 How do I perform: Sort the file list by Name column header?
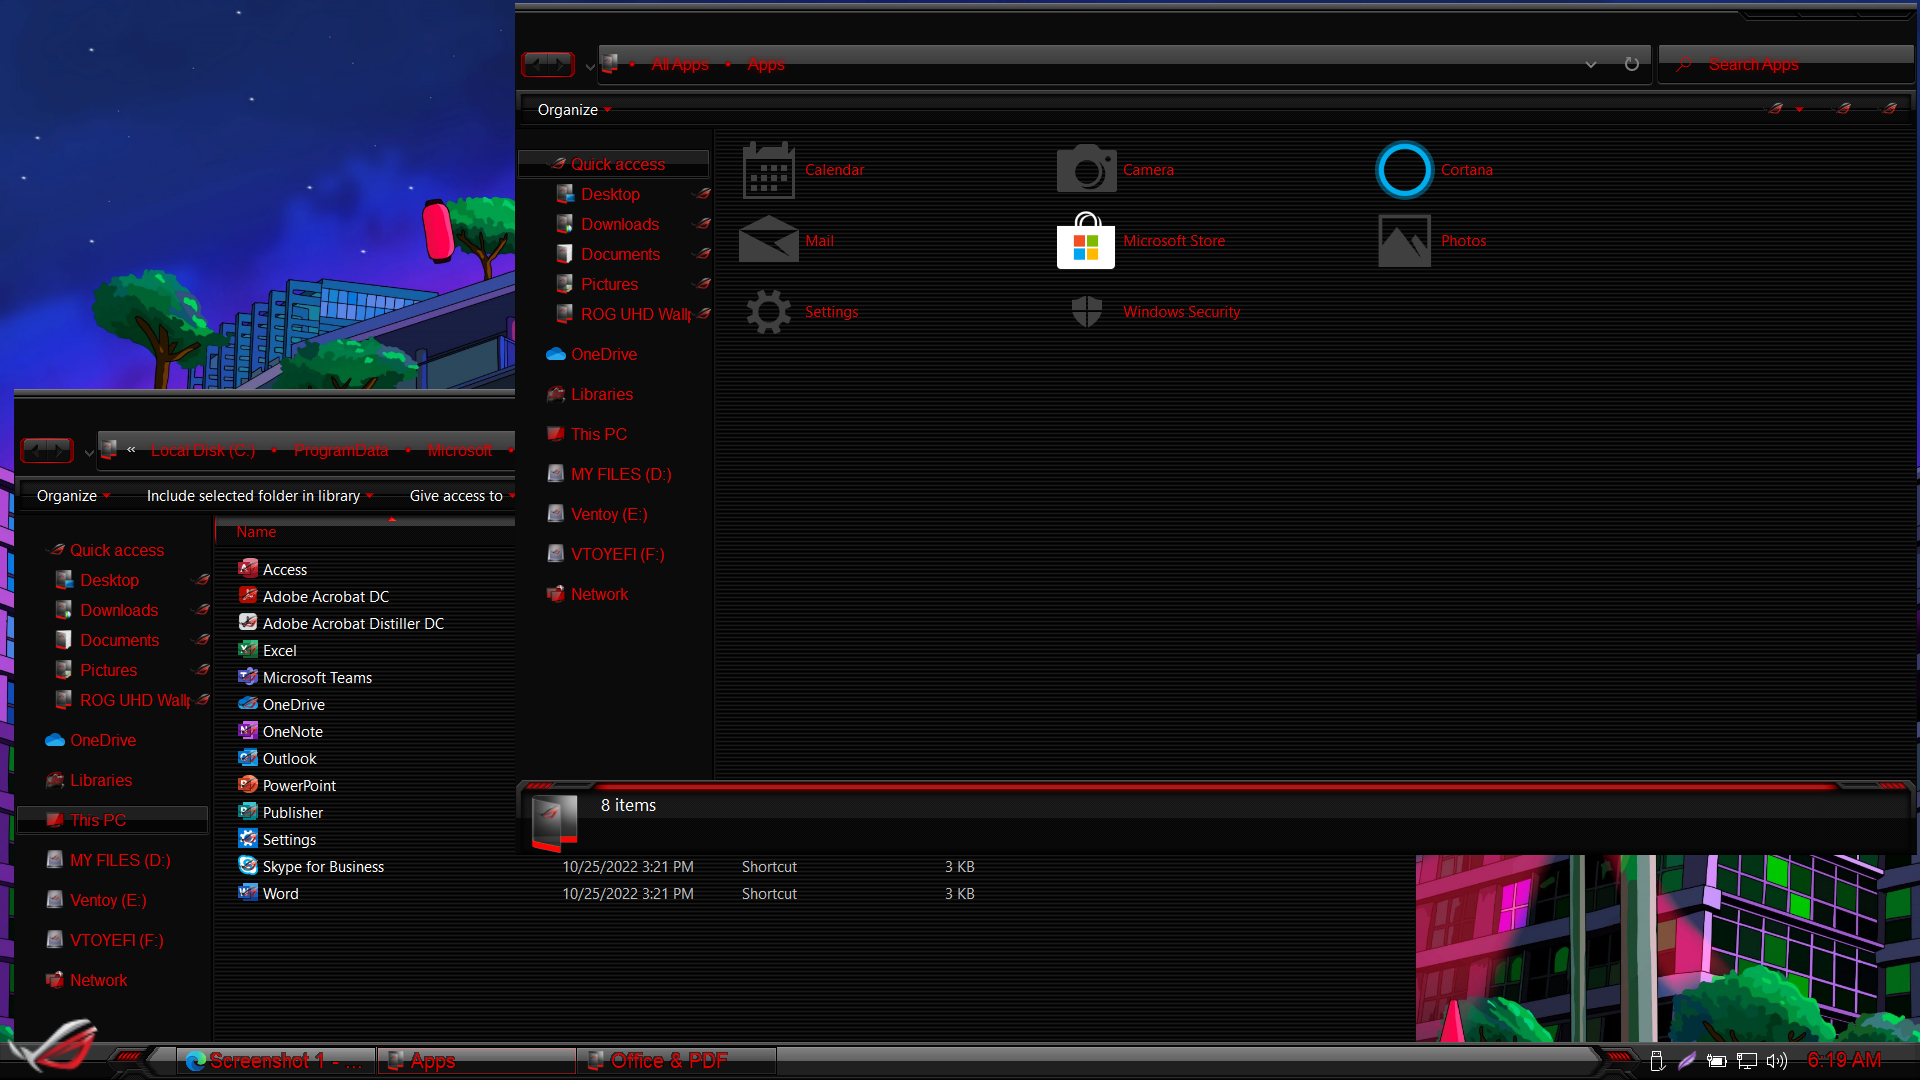tap(256, 532)
